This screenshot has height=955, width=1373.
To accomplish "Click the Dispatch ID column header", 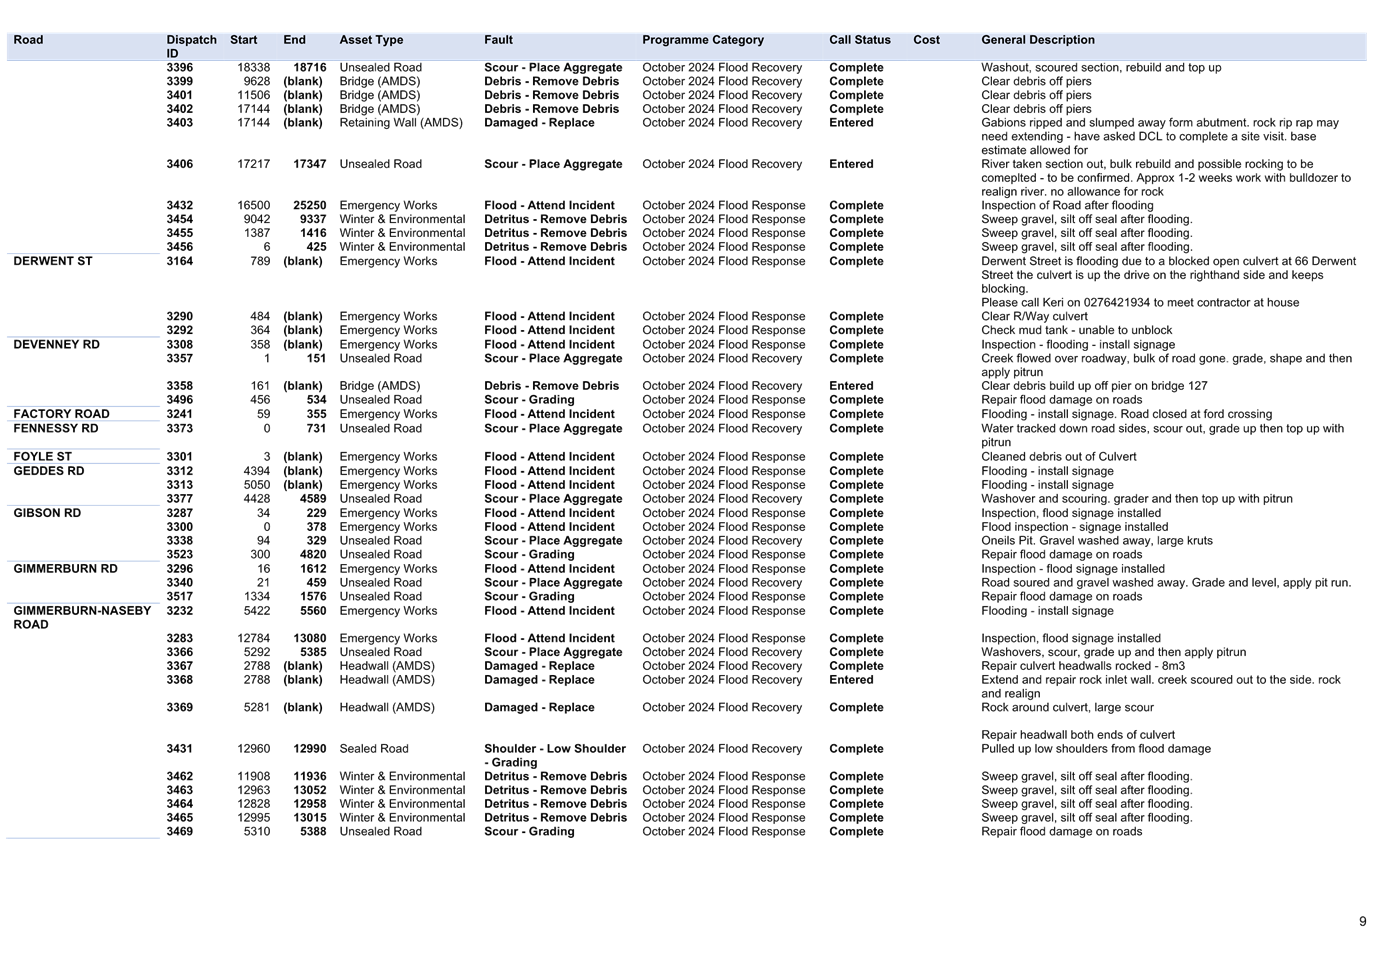I will point(191,46).
